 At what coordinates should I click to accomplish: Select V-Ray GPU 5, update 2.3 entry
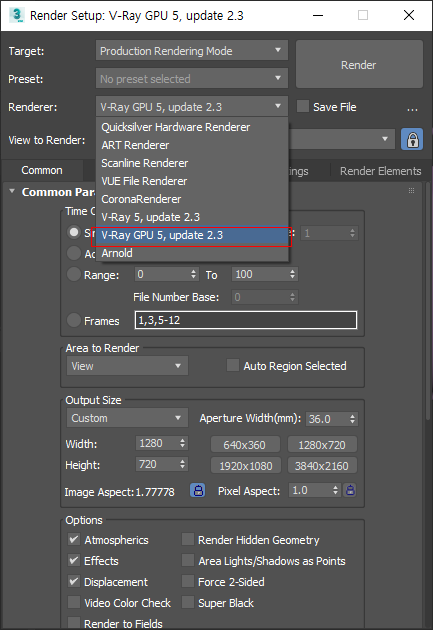[192, 235]
